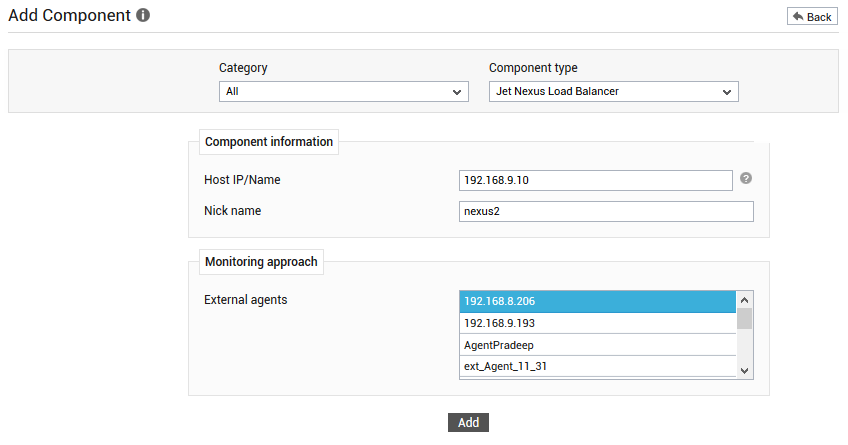Go back using the Back button
Viewport: 848px width, 445px height.
pyautogui.click(x=812, y=17)
